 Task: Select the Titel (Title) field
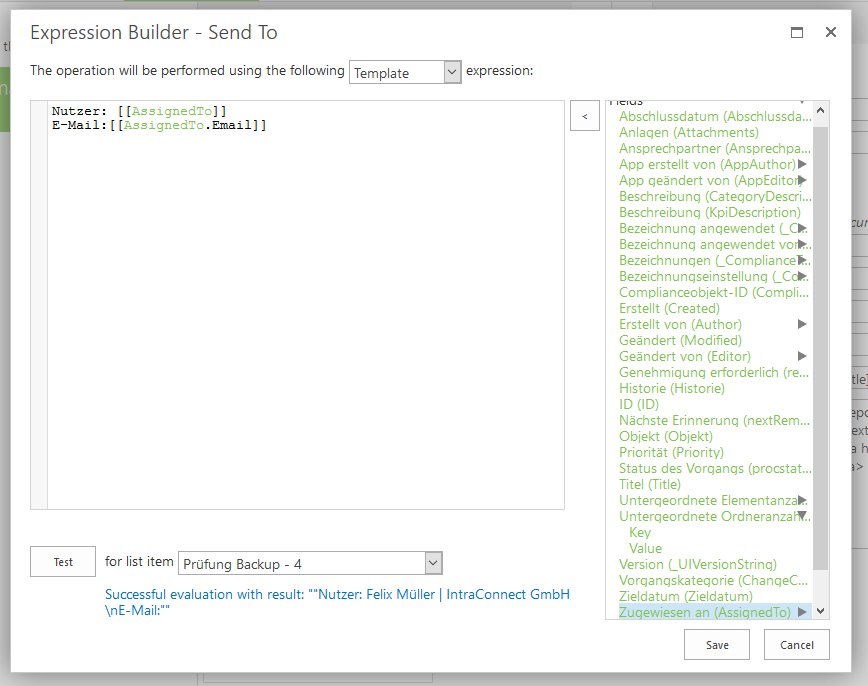click(x=650, y=484)
